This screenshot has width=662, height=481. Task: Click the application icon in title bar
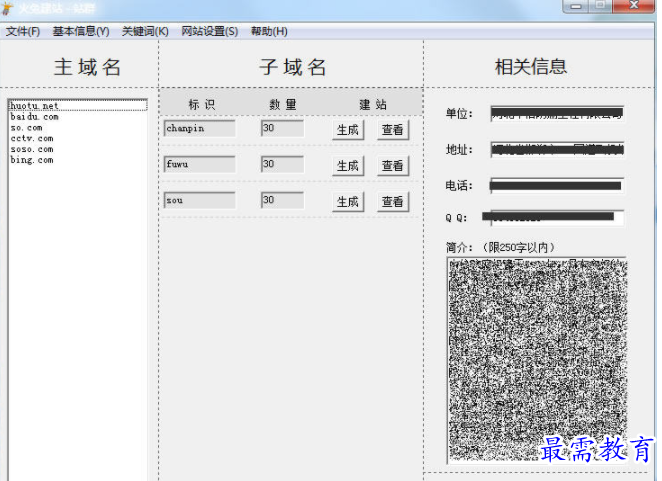click(7, 8)
